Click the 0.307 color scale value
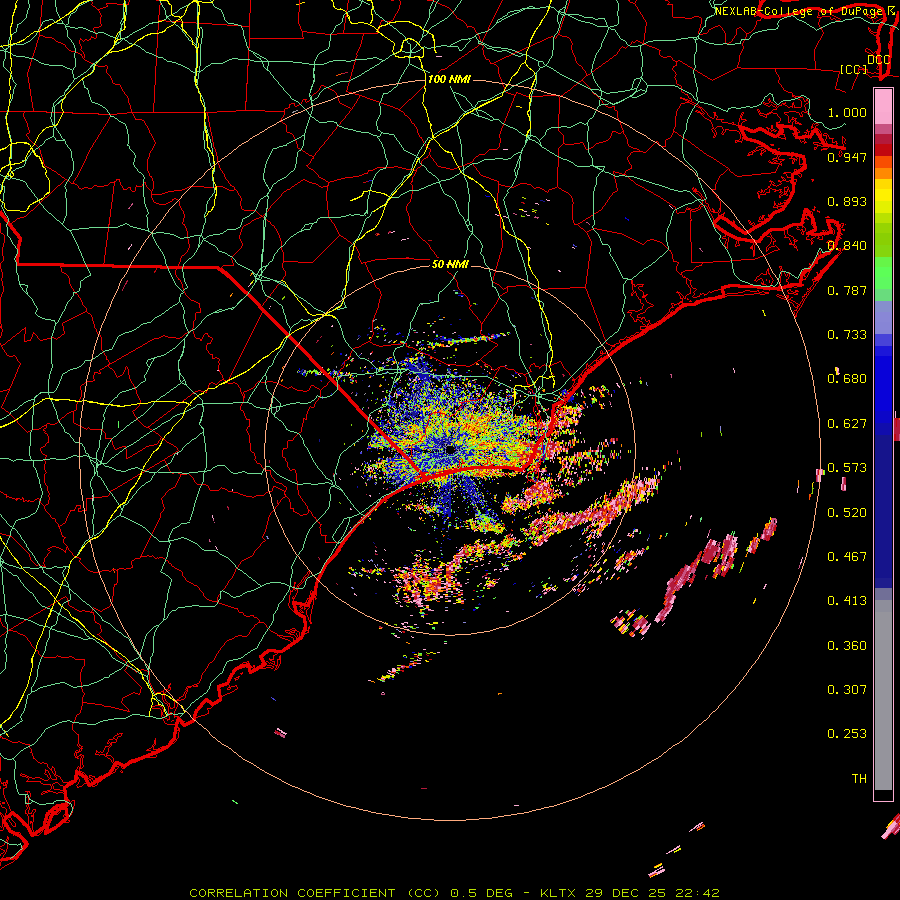The image size is (900, 900). click(847, 690)
